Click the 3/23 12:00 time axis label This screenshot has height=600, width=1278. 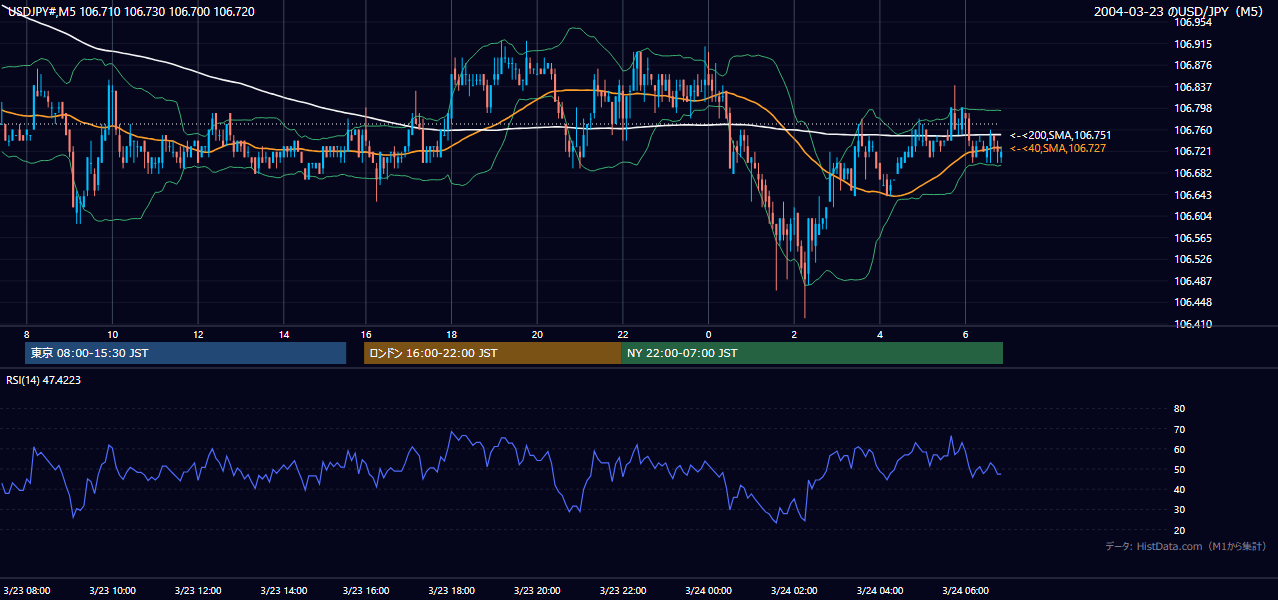(x=197, y=590)
